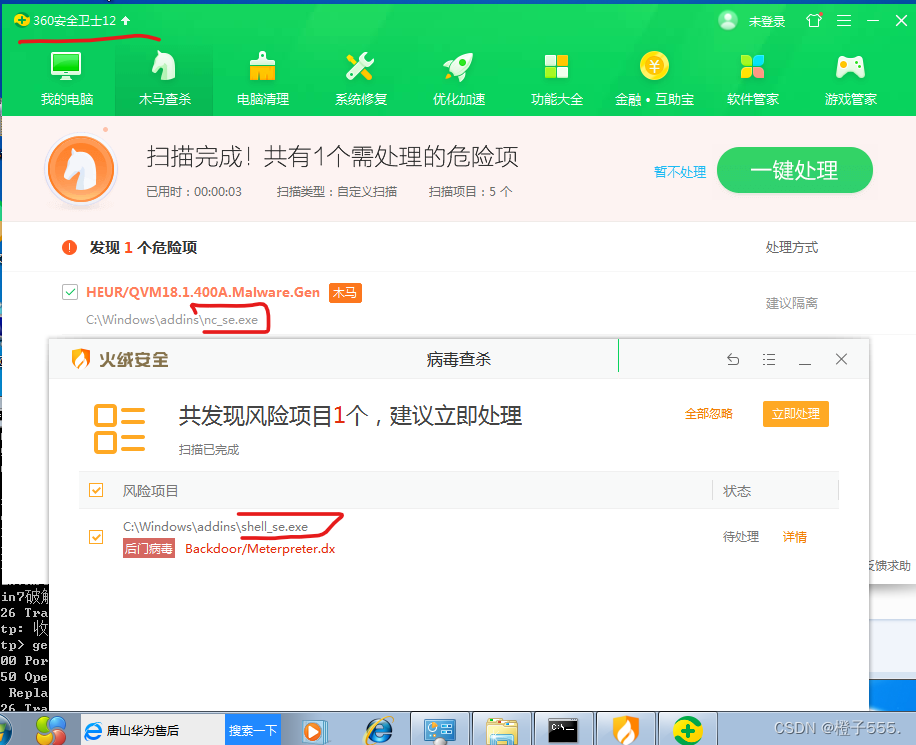Open 360 skin shirt icon
916x745 pixels.
pos(814,21)
